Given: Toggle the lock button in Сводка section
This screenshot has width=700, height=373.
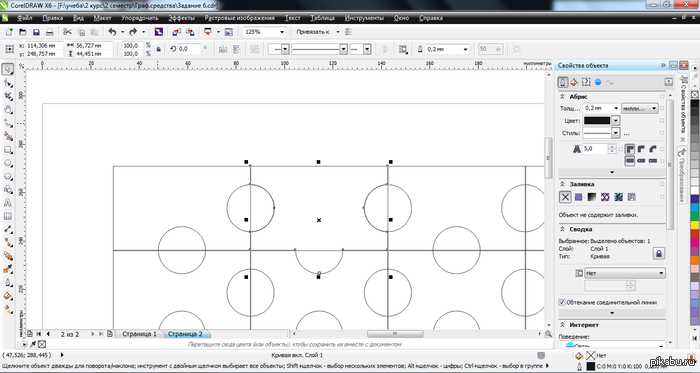Looking at the screenshot, I should click(x=658, y=253).
